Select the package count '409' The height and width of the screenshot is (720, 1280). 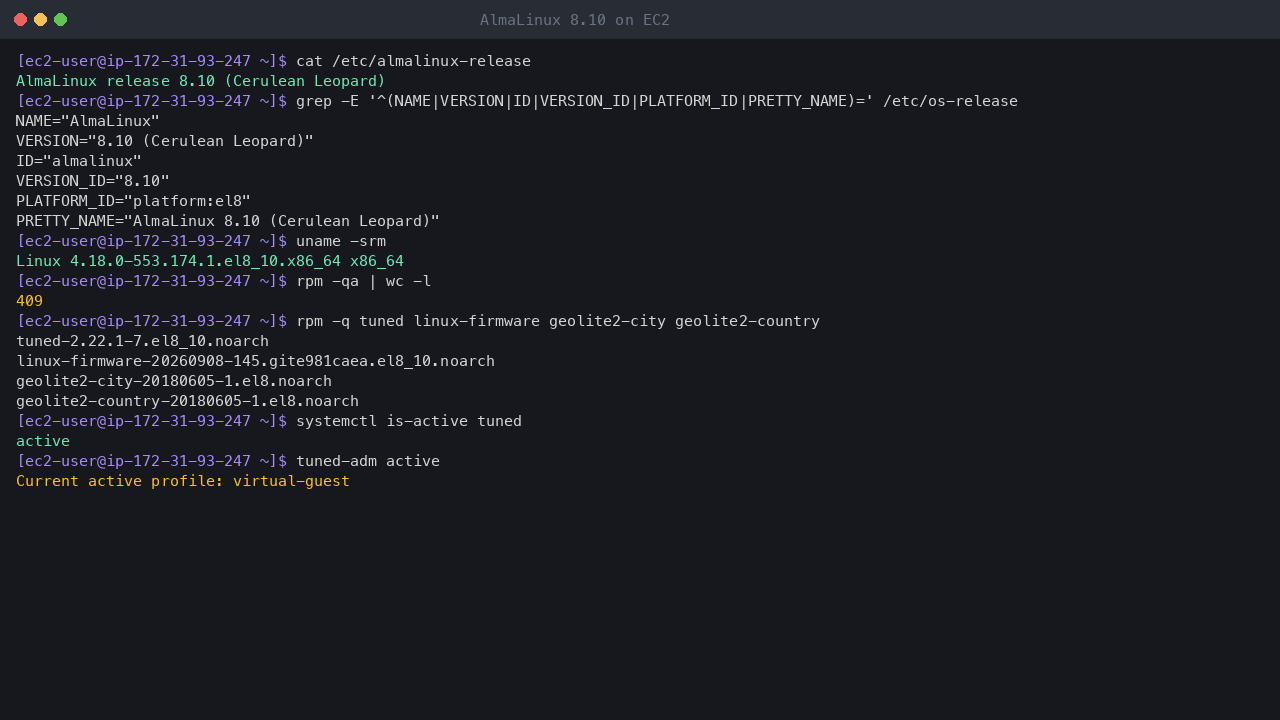(30, 301)
